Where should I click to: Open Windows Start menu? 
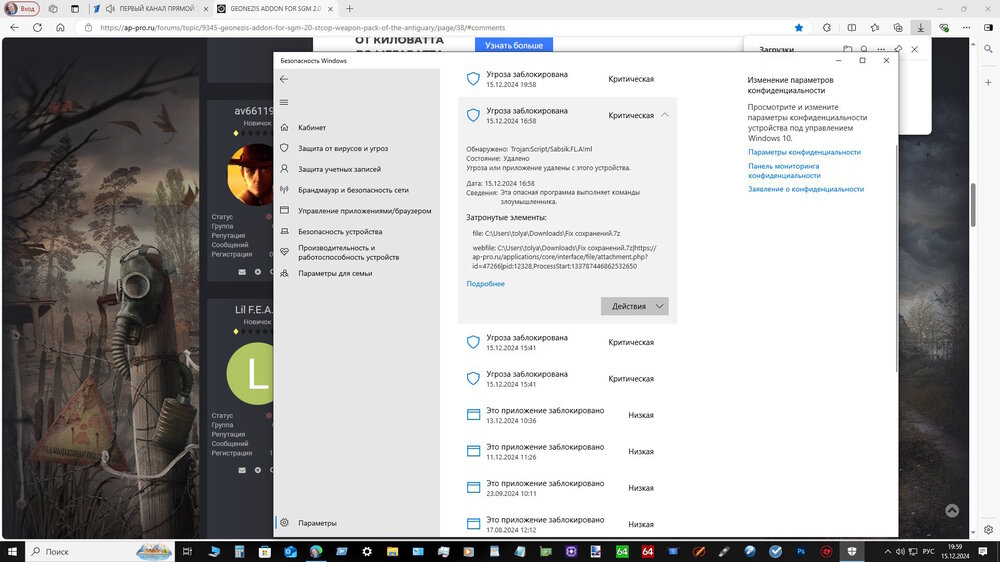point(12,551)
